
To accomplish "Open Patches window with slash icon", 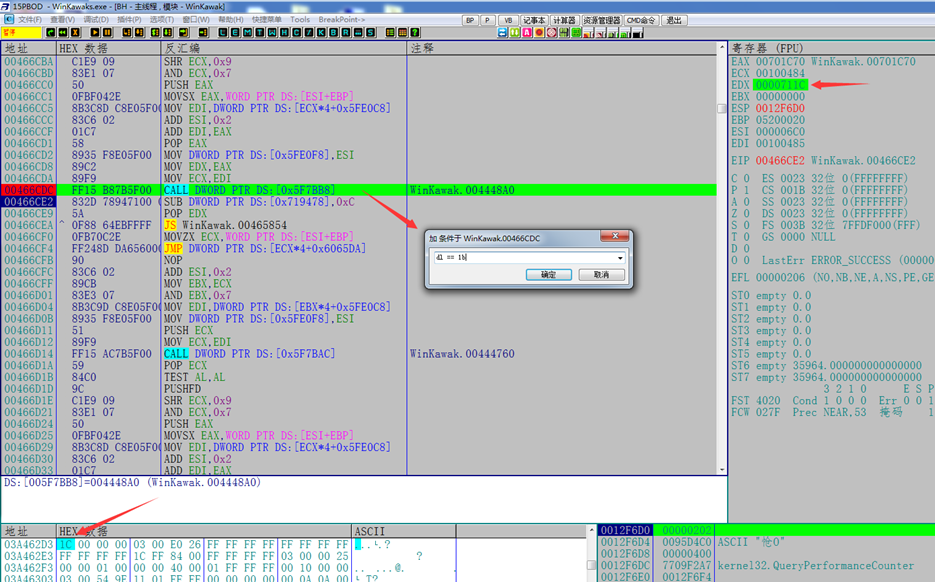I will 309,32.
